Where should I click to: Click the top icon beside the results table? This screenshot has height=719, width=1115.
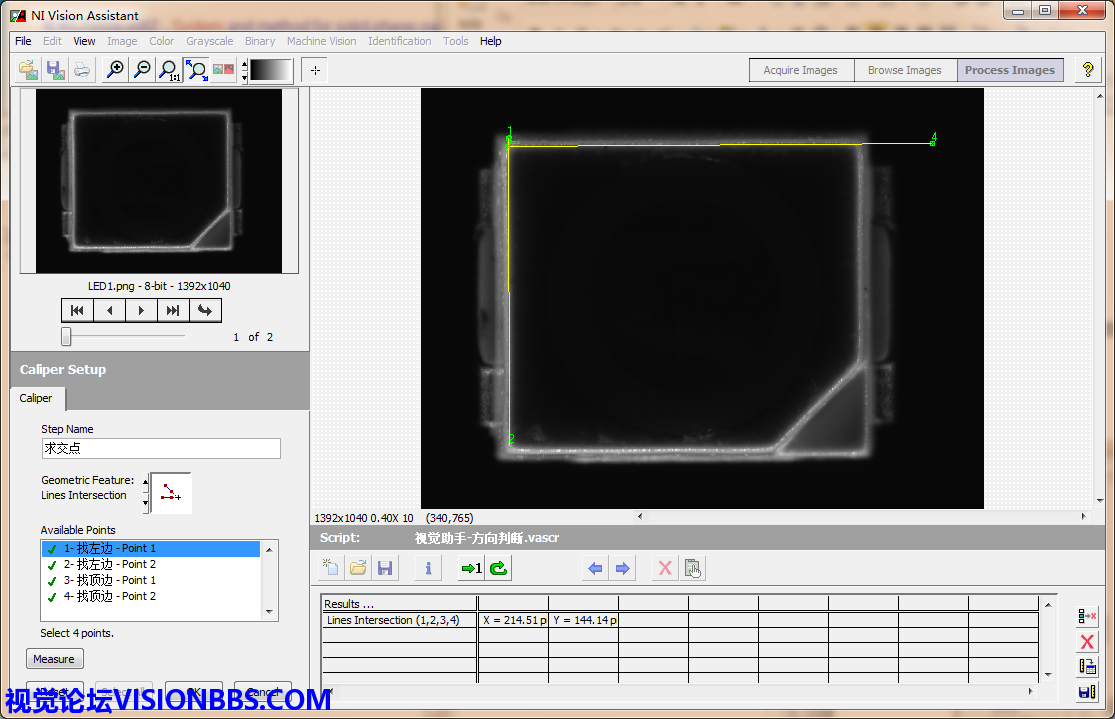click(x=1087, y=616)
